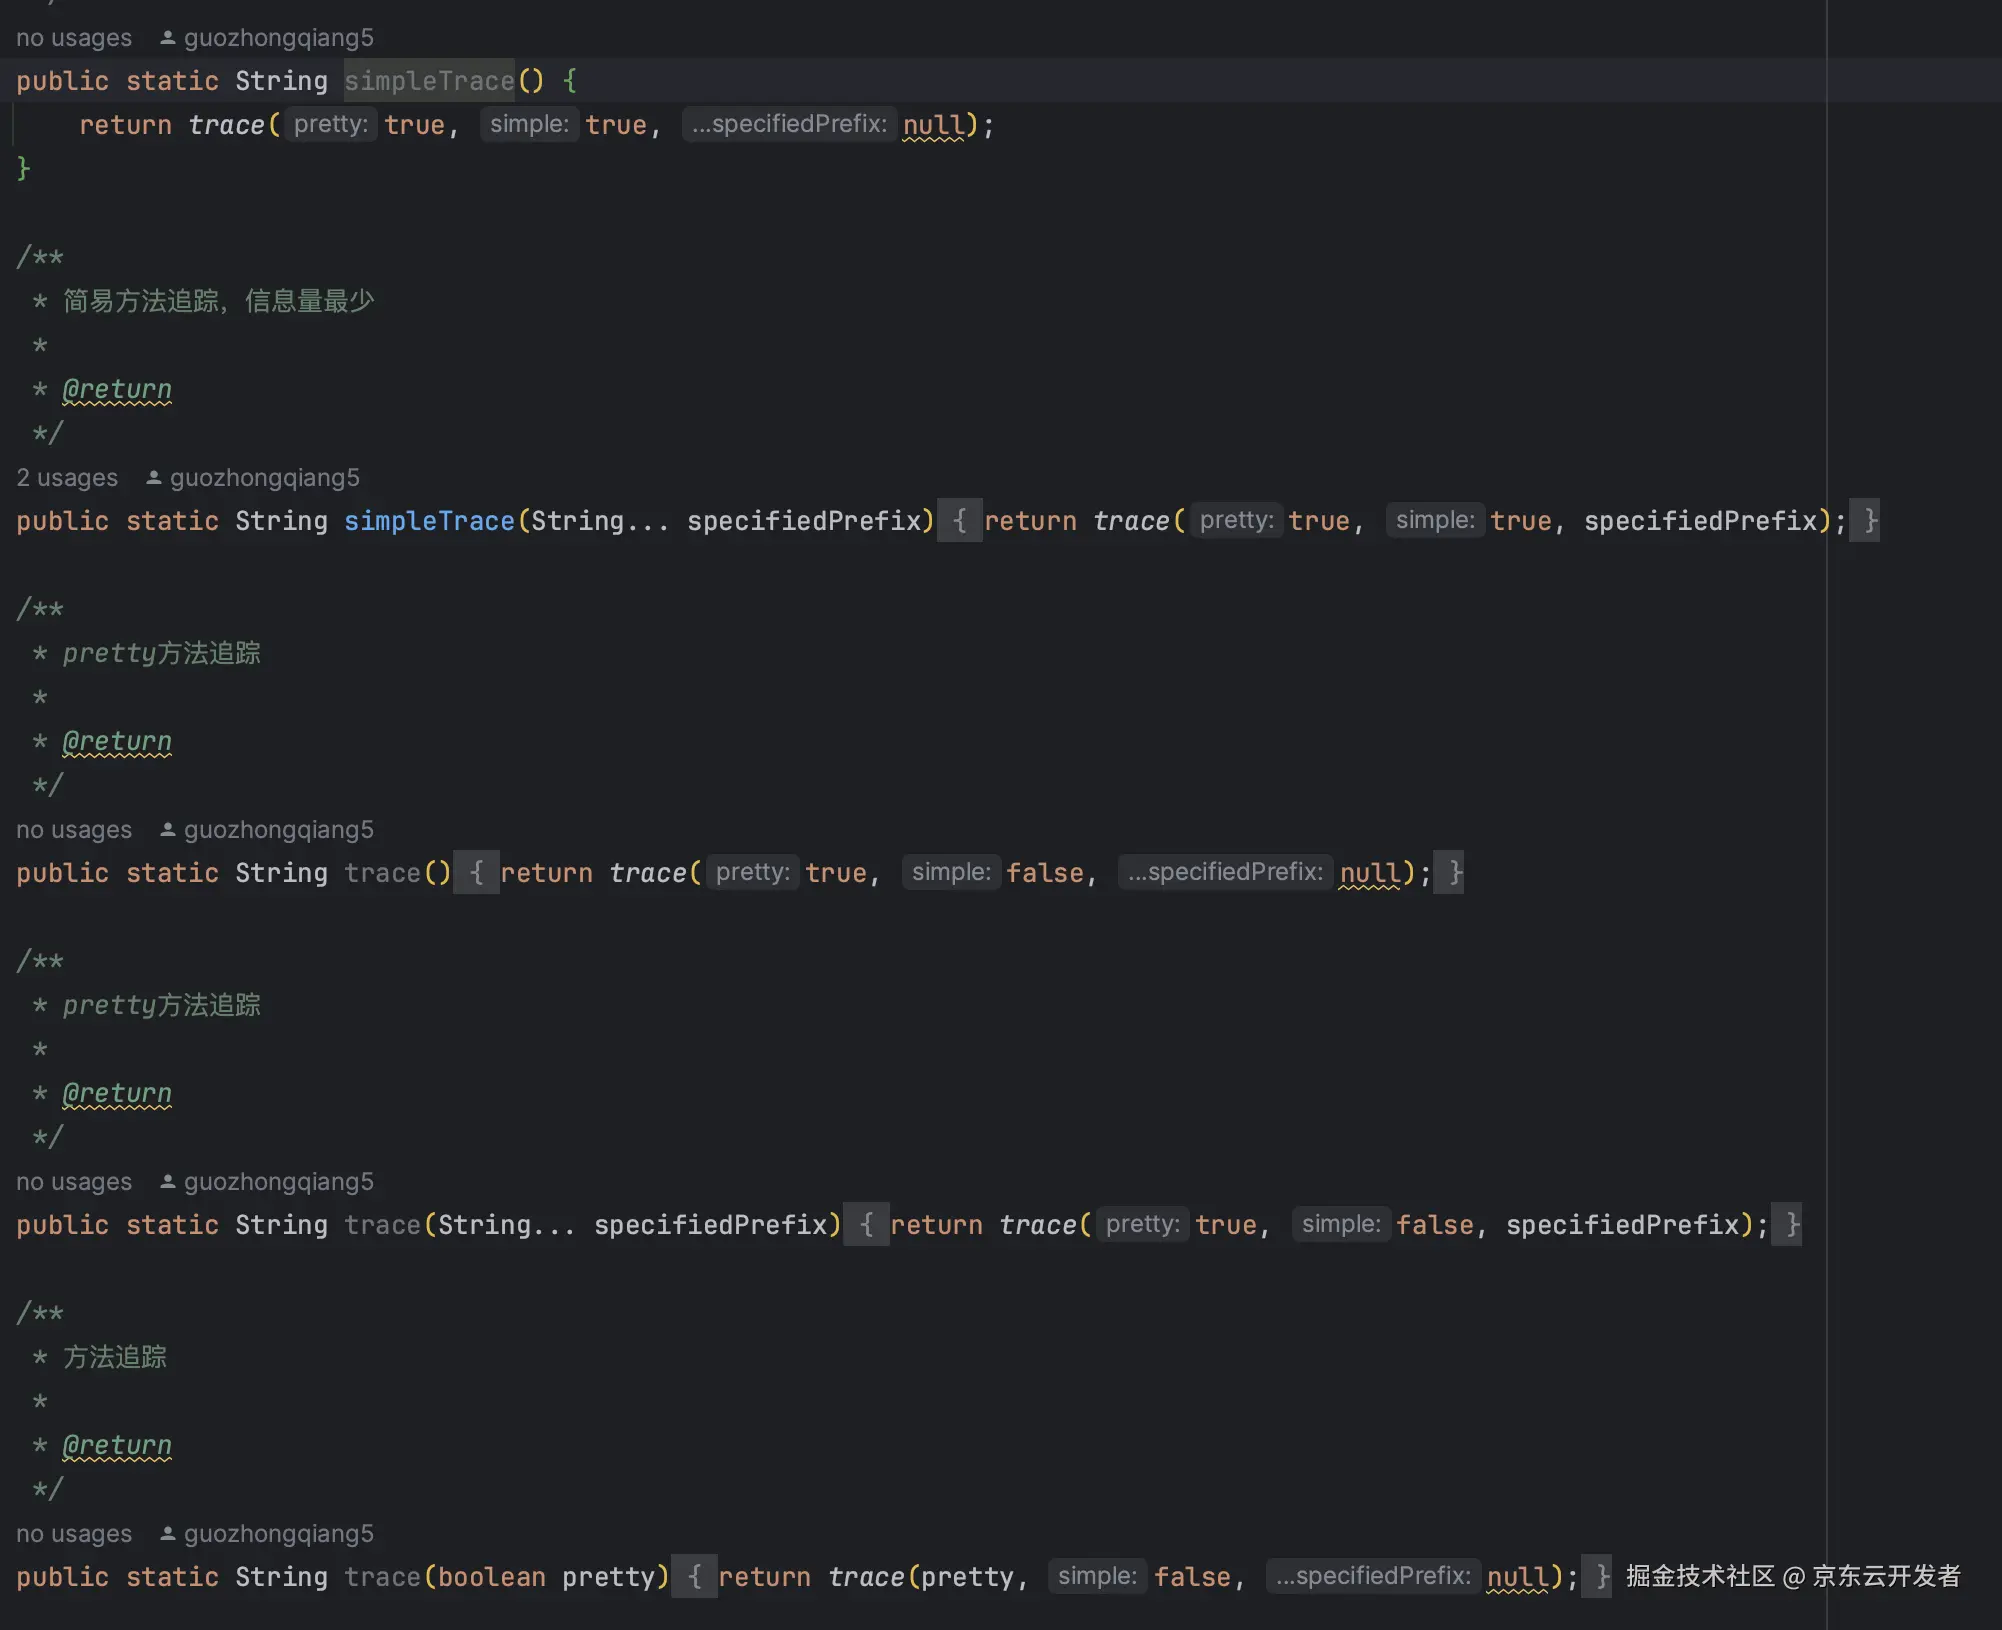Expand folded body of trace(boolean pretty)
Screen dimensions: 2002x1630
(694, 1577)
